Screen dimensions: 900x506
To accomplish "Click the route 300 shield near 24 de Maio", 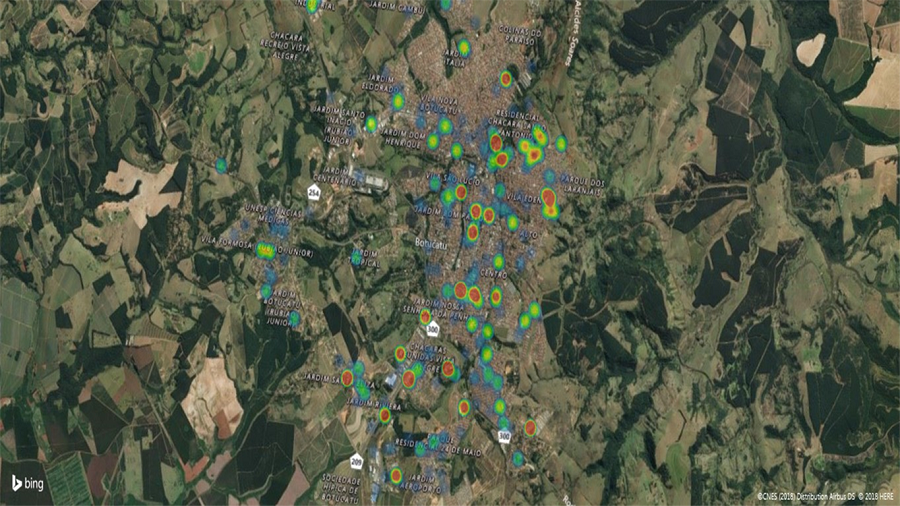I will (505, 436).
